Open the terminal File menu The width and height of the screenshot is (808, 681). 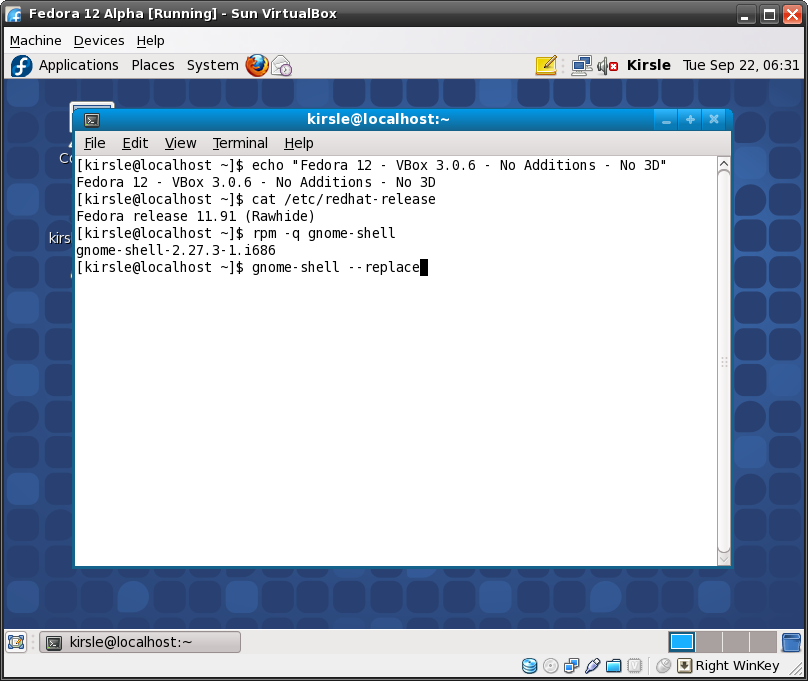(95, 143)
